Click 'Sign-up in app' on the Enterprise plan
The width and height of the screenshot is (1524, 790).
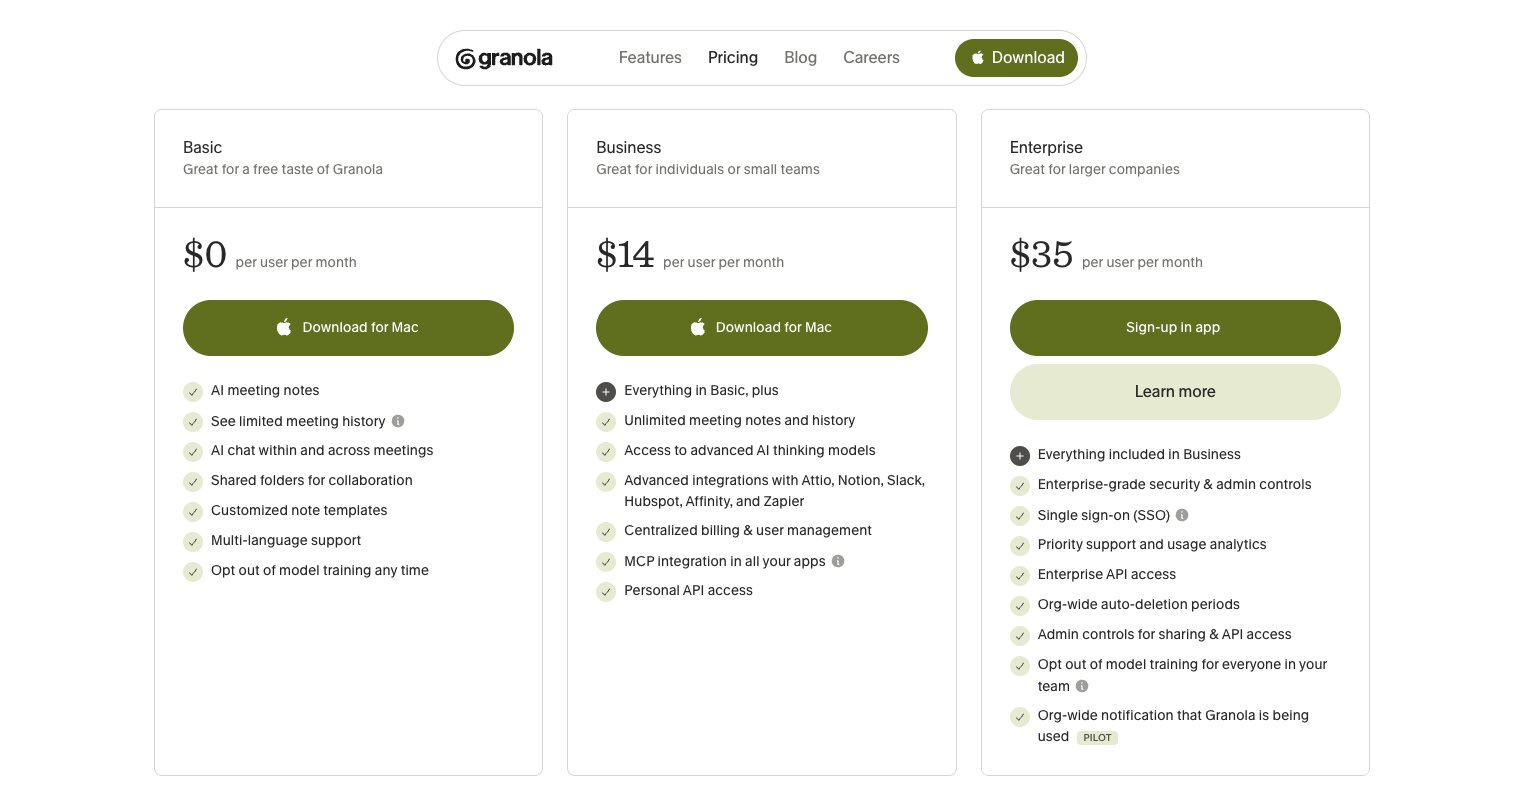[x=1175, y=327]
